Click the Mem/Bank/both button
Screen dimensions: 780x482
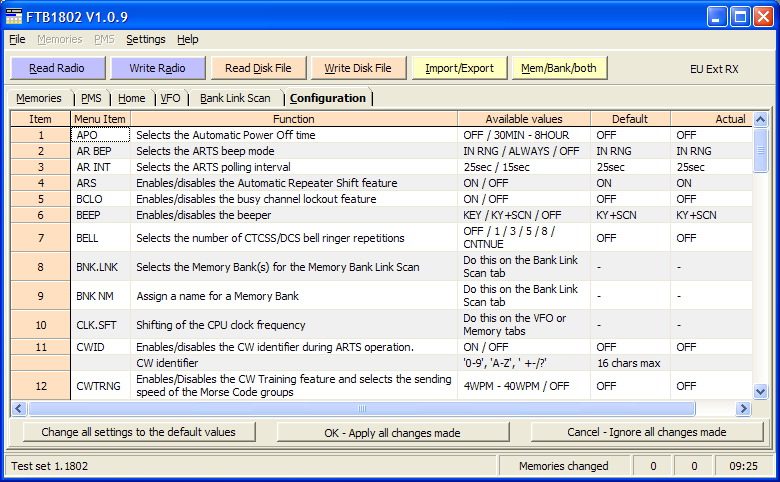tap(559, 68)
